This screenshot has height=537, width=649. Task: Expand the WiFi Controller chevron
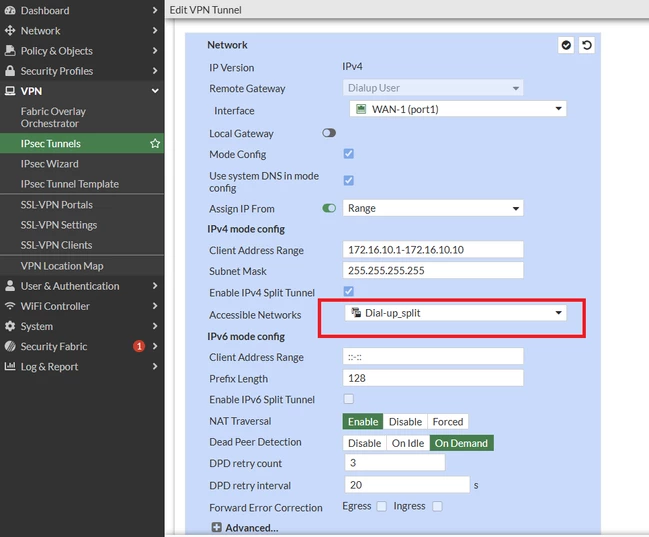click(155, 306)
